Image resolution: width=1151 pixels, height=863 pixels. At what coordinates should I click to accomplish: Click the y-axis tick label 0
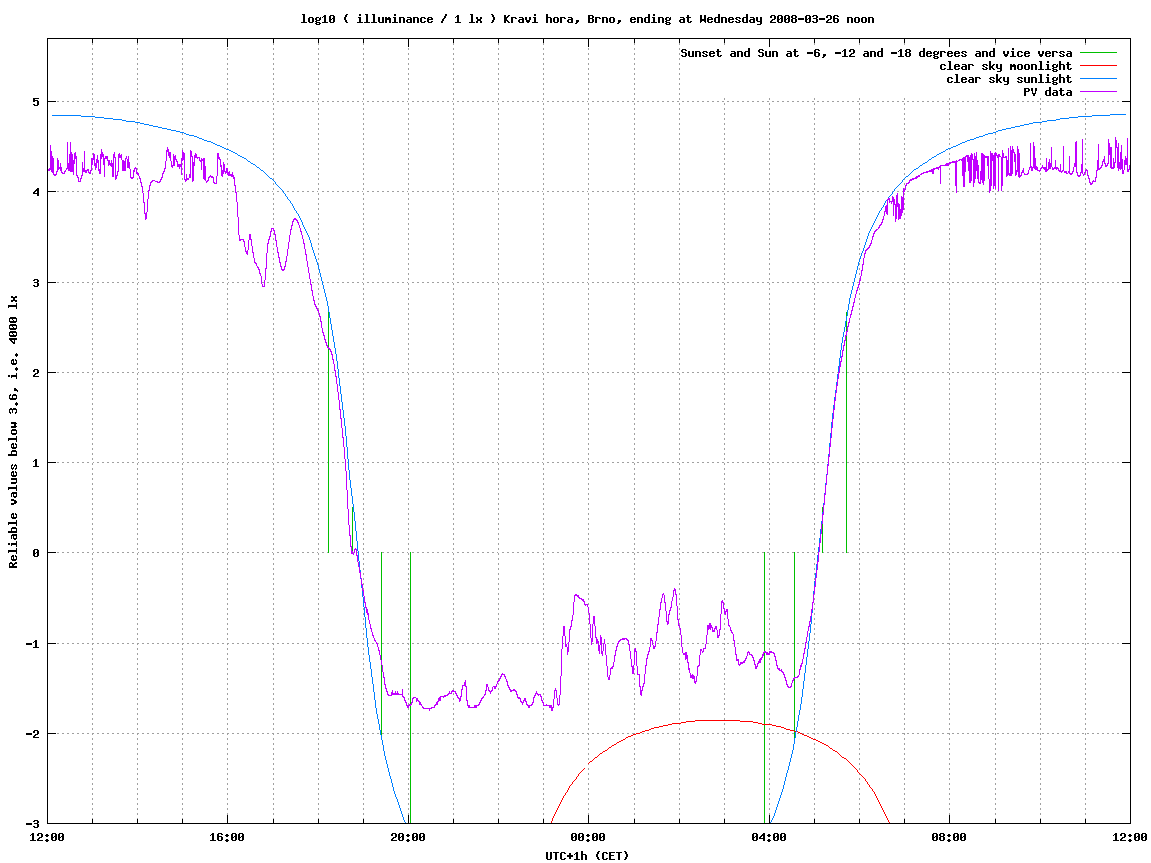point(36,553)
